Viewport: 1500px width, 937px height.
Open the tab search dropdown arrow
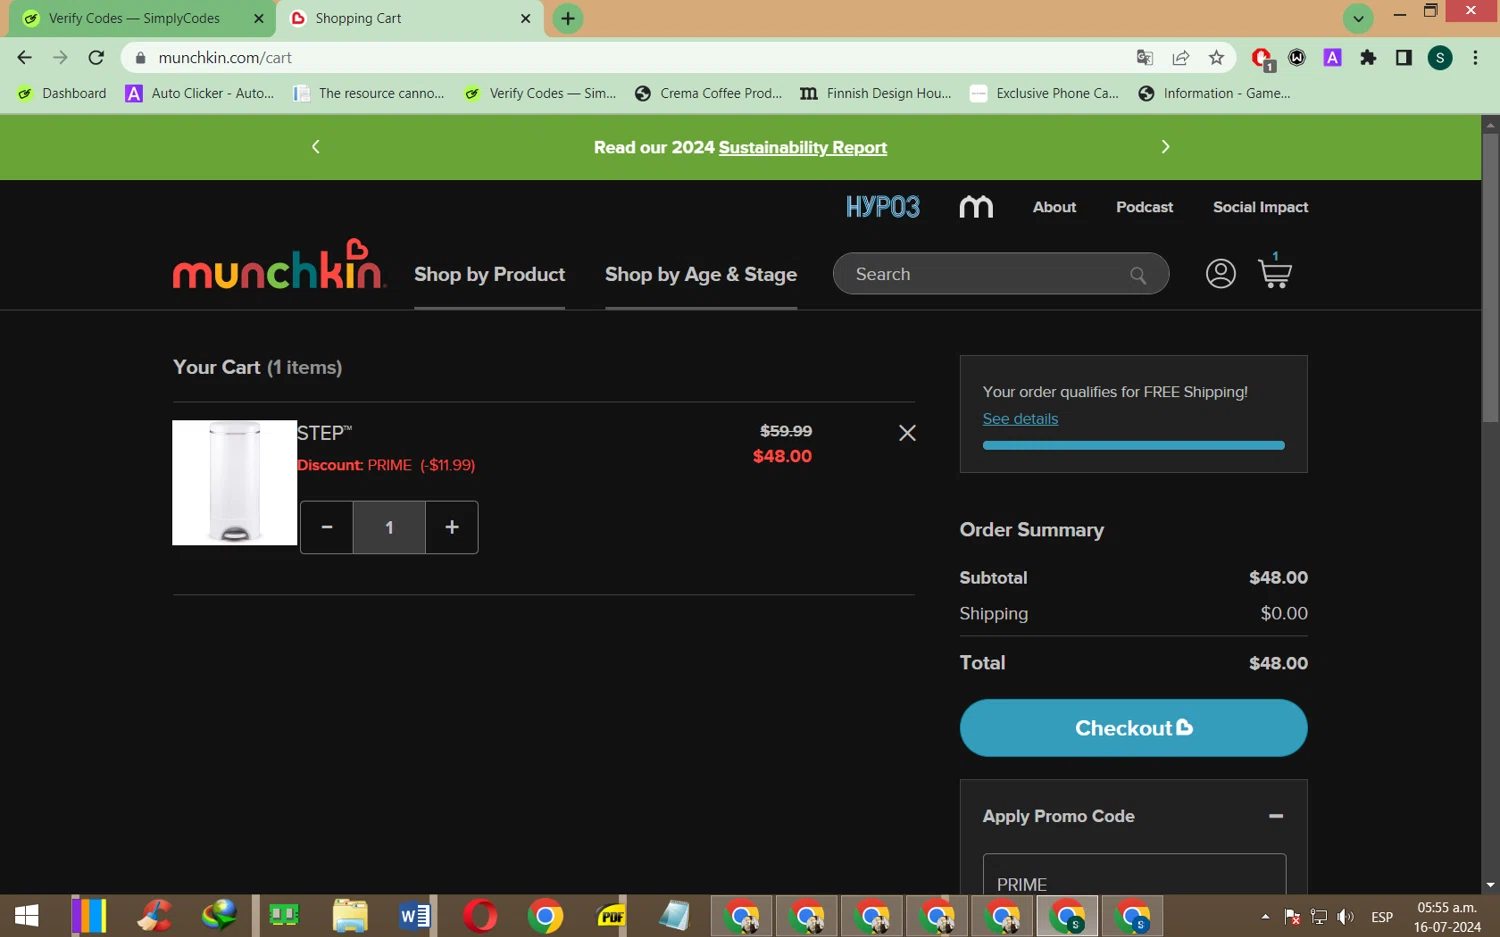click(x=1358, y=18)
